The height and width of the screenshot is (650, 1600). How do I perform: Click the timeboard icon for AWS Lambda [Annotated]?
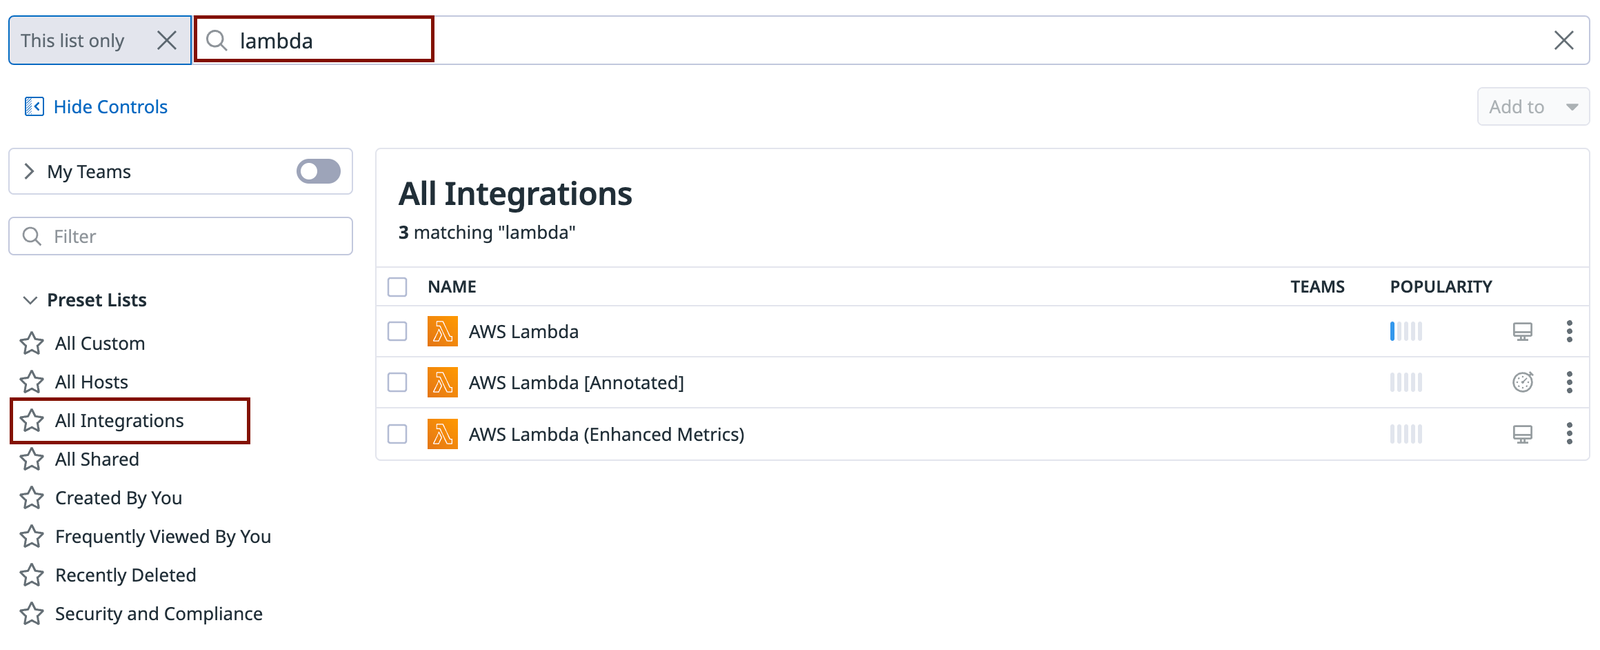pyautogui.click(x=1522, y=382)
